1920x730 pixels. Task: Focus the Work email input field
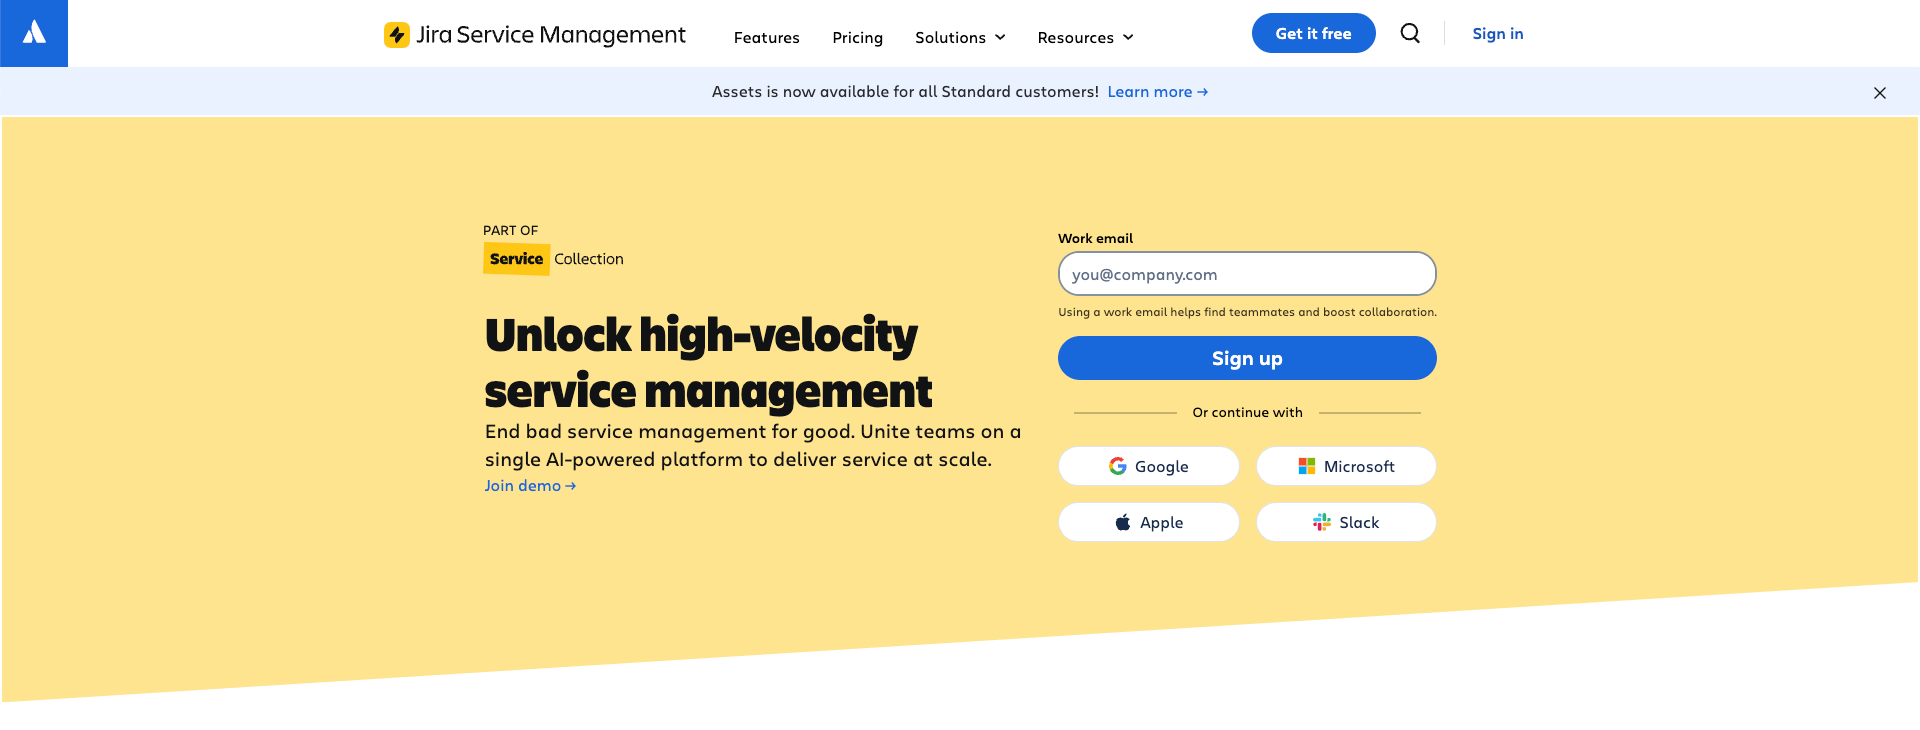point(1247,274)
